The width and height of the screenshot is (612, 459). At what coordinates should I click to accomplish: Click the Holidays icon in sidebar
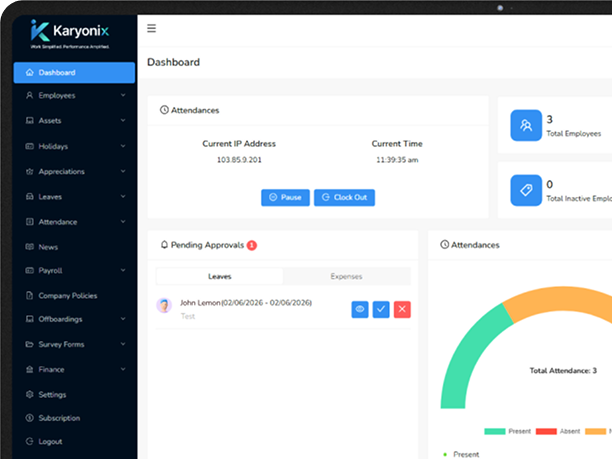(x=30, y=146)
